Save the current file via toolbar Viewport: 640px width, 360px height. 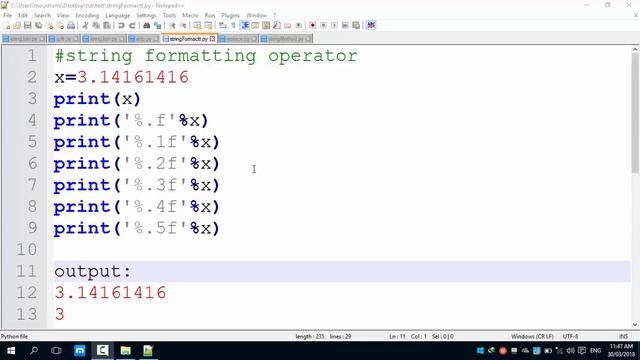pos(27,25)
